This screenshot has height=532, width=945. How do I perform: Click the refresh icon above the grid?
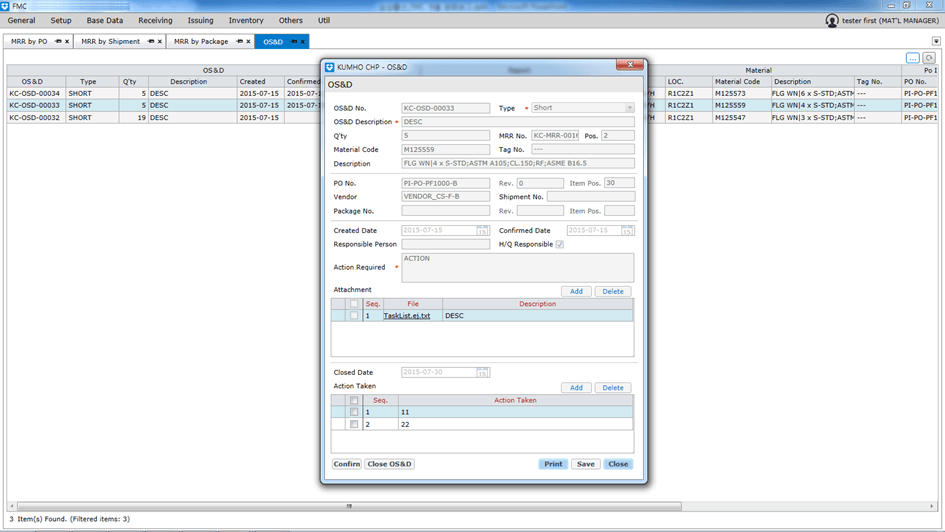pyautogui.click(x=929, y=58)
